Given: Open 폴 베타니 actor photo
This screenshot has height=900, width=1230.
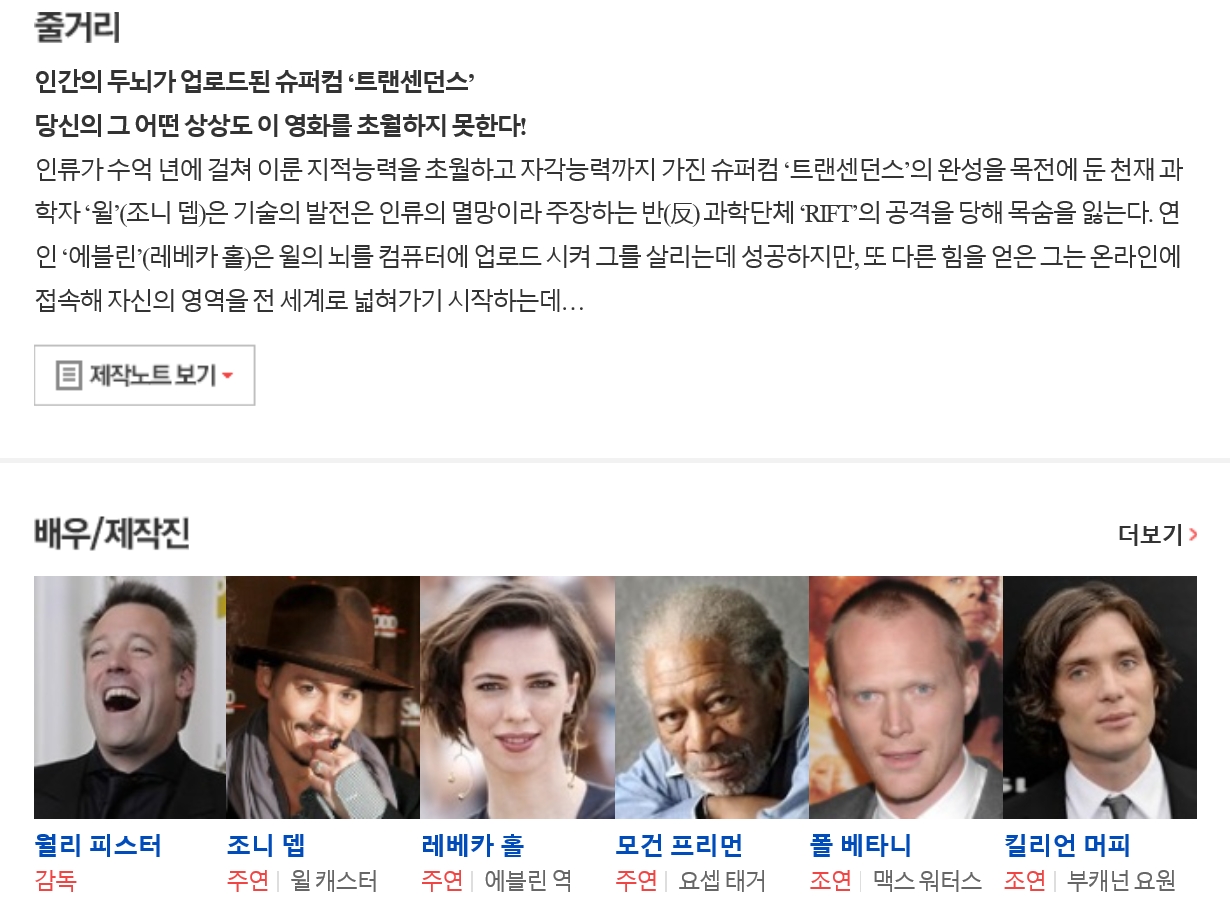Looking at the screenshot, I should point(905,697).
